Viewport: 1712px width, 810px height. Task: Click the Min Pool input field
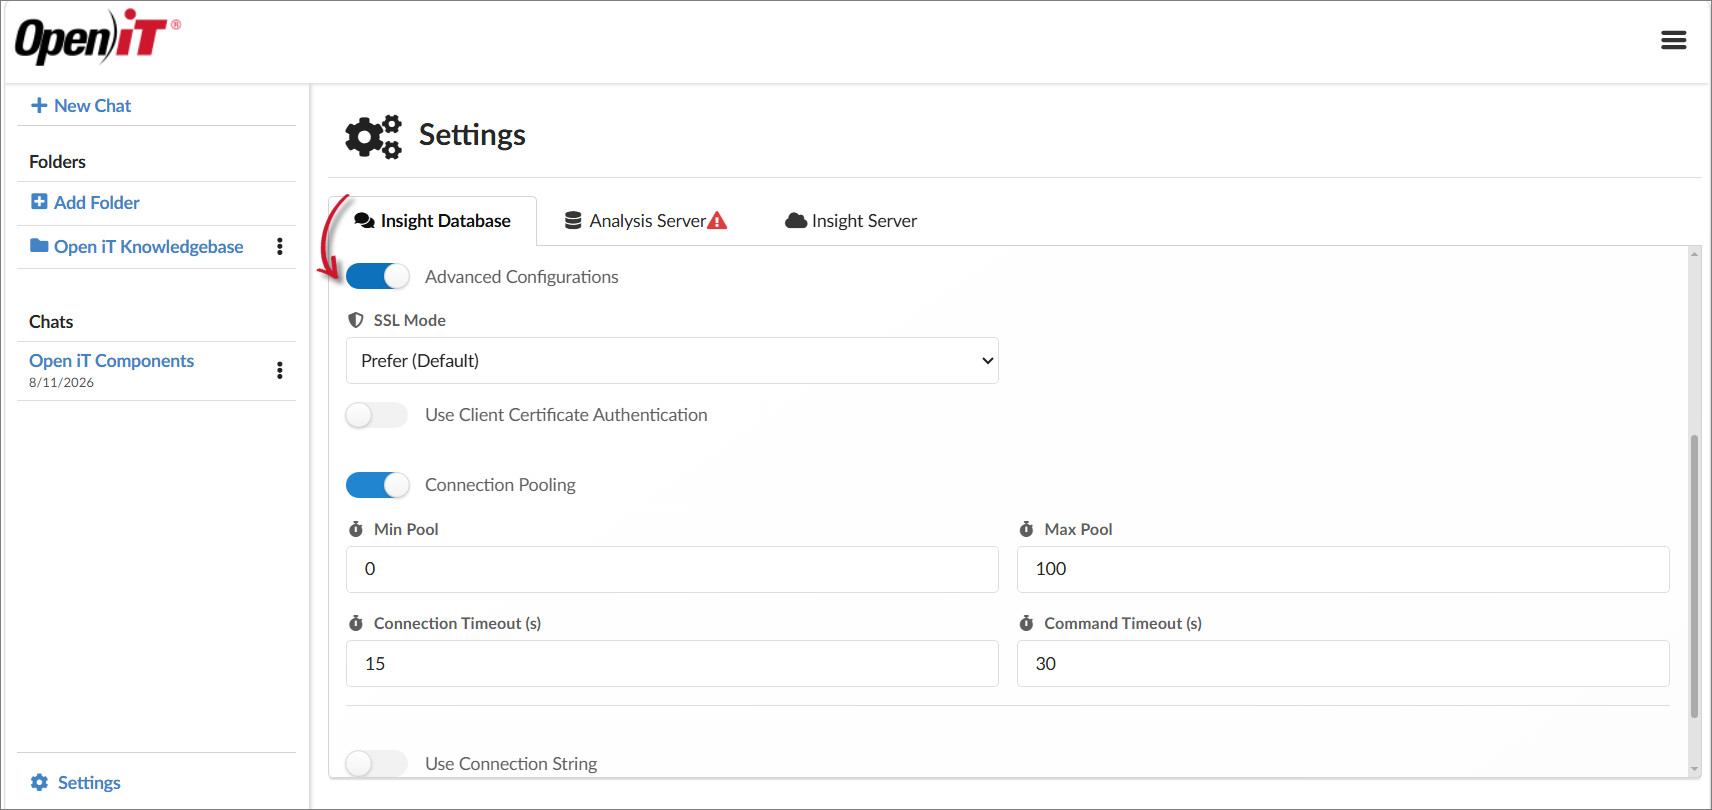tap(672, 569)
